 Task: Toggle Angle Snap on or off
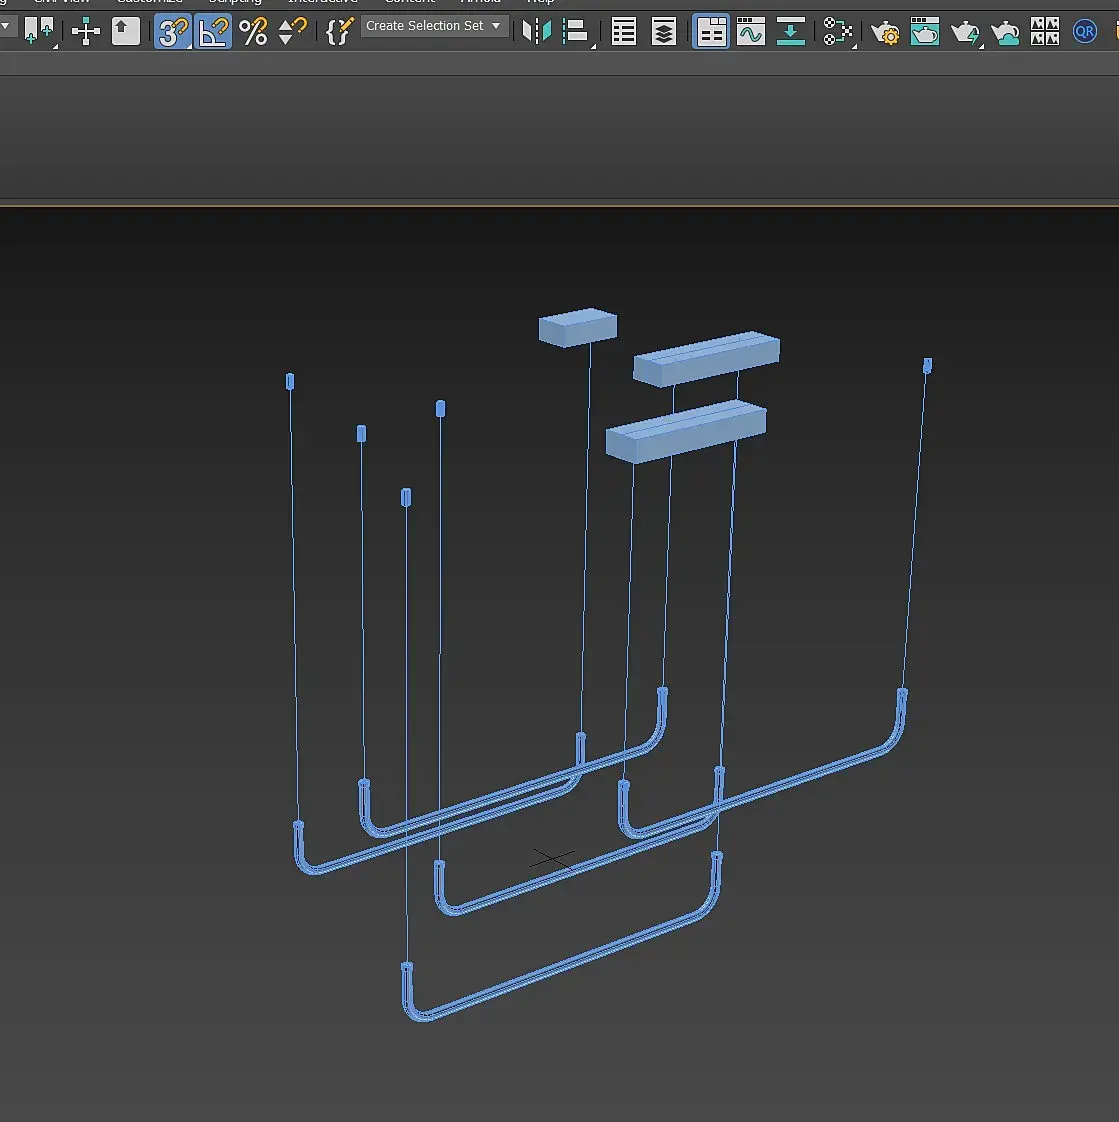point(213,32)
